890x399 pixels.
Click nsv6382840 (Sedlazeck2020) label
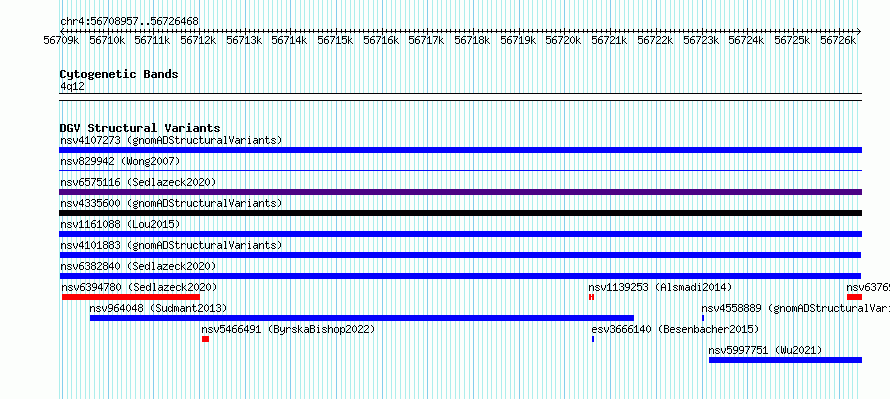138,266
